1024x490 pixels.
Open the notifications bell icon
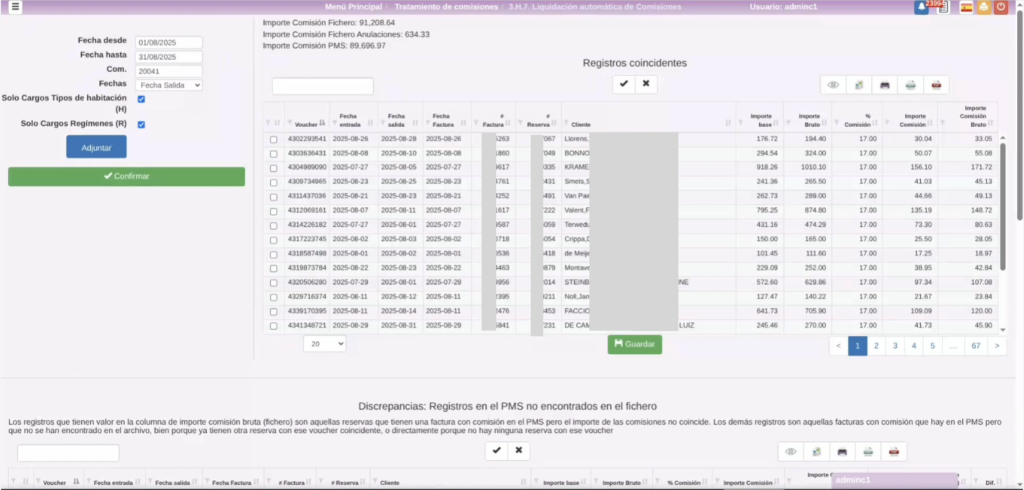click(x=921, y=7)
